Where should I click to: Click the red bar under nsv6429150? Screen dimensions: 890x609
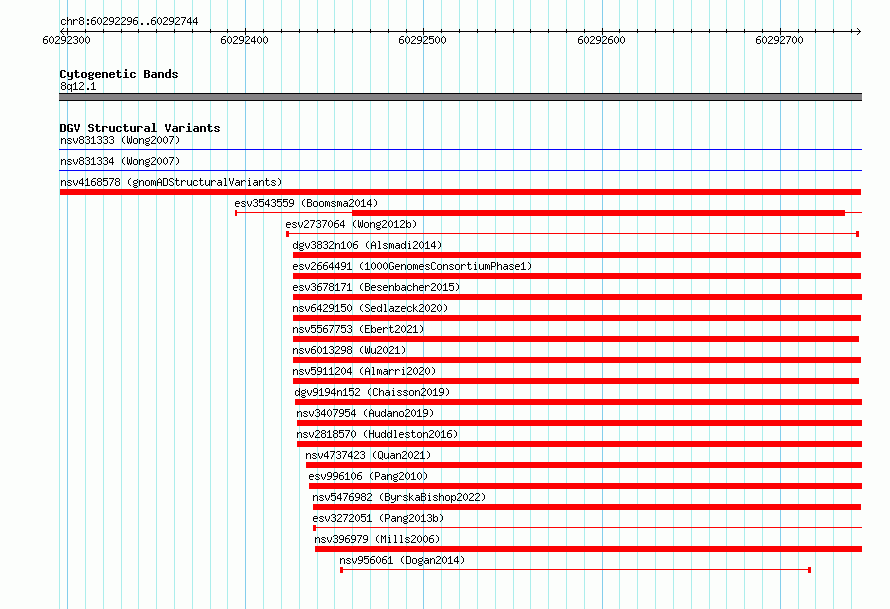coord(577,318)
